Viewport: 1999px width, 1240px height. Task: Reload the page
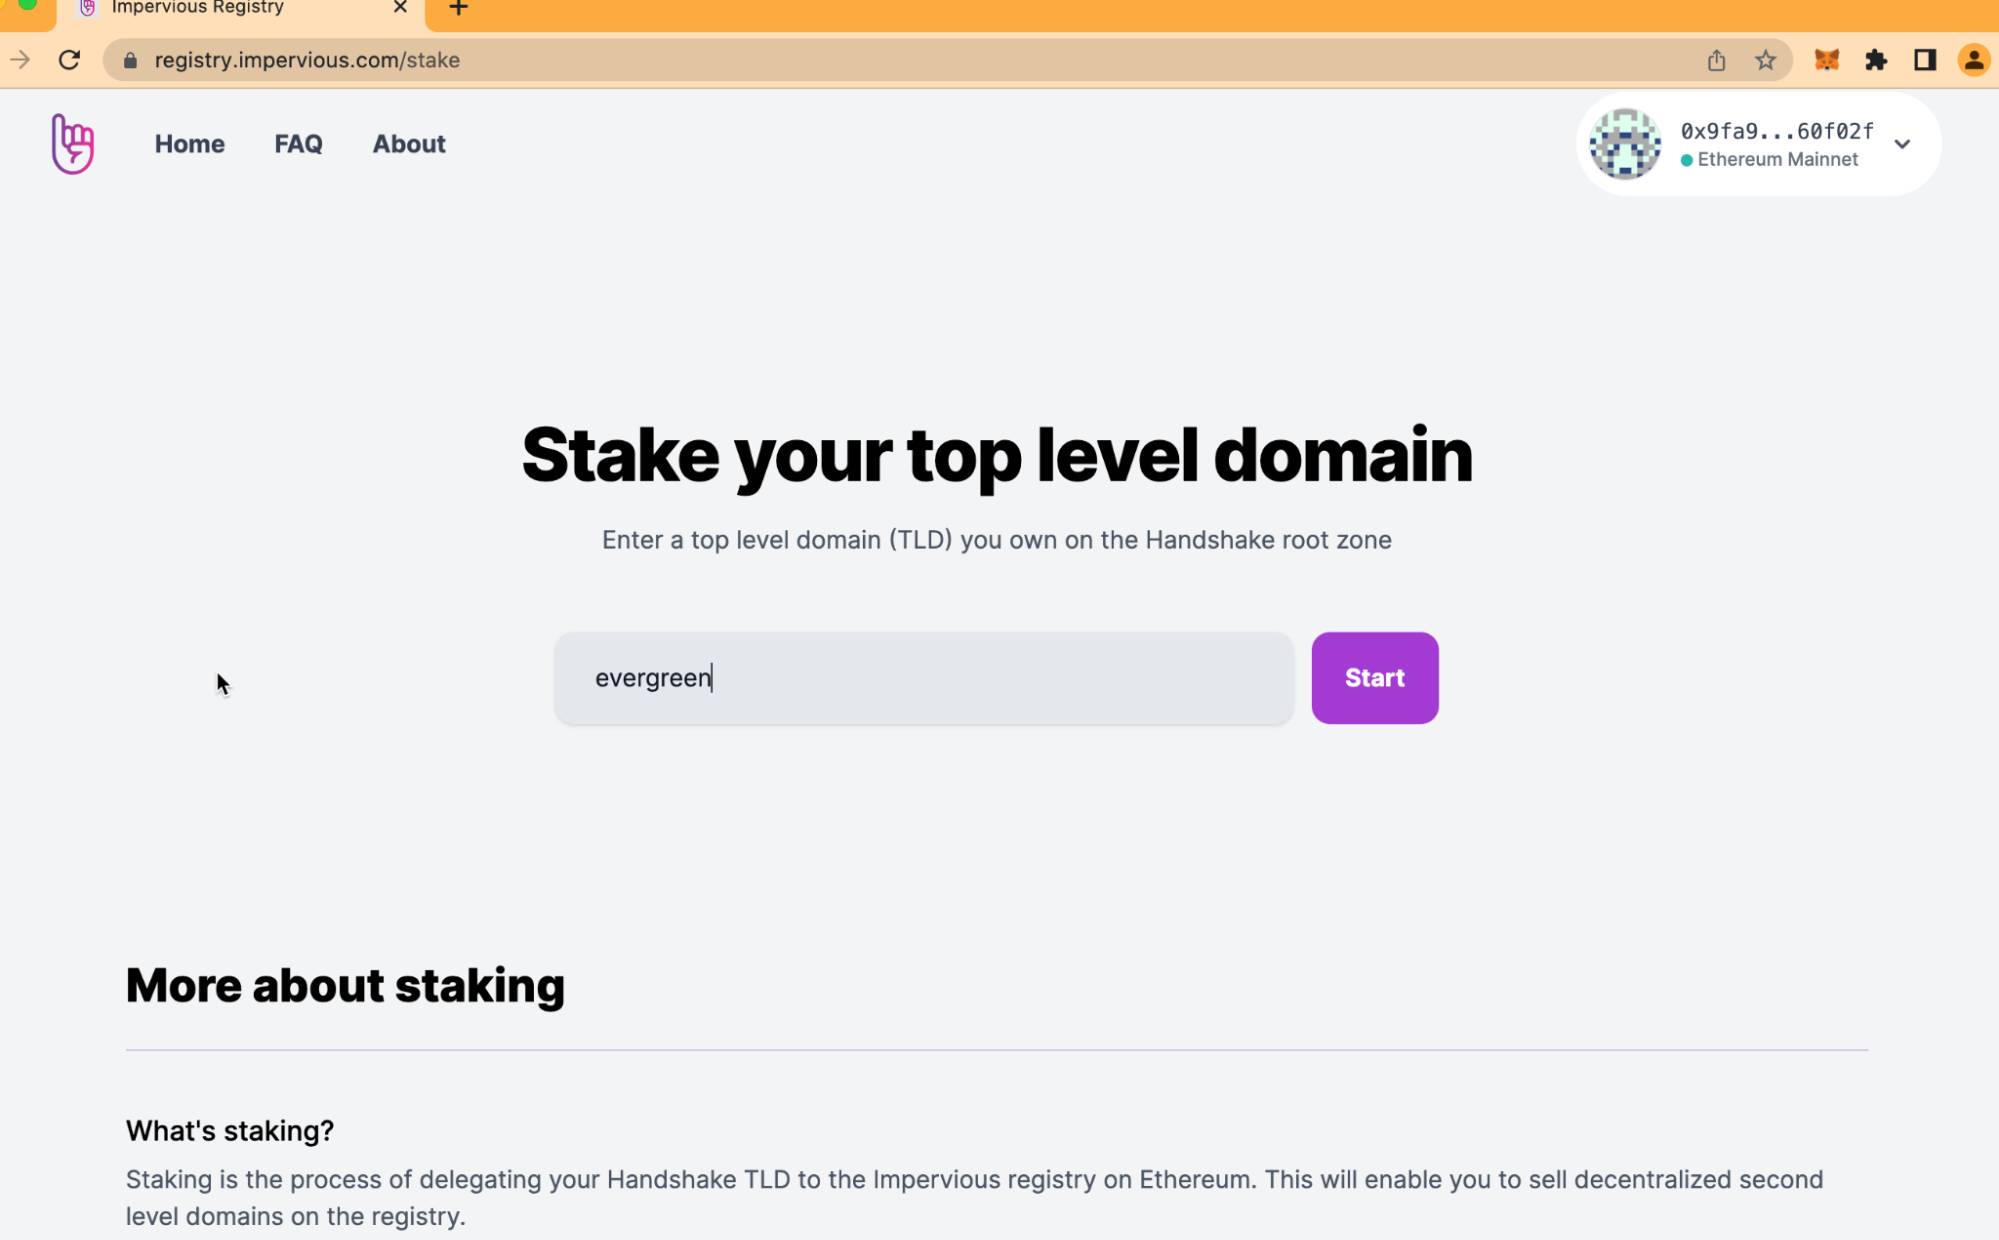[69, 60]
